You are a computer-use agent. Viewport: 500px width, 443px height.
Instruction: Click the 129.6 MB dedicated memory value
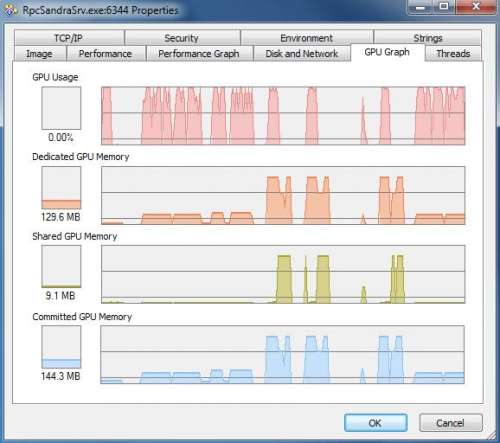[x=61, y=217]
